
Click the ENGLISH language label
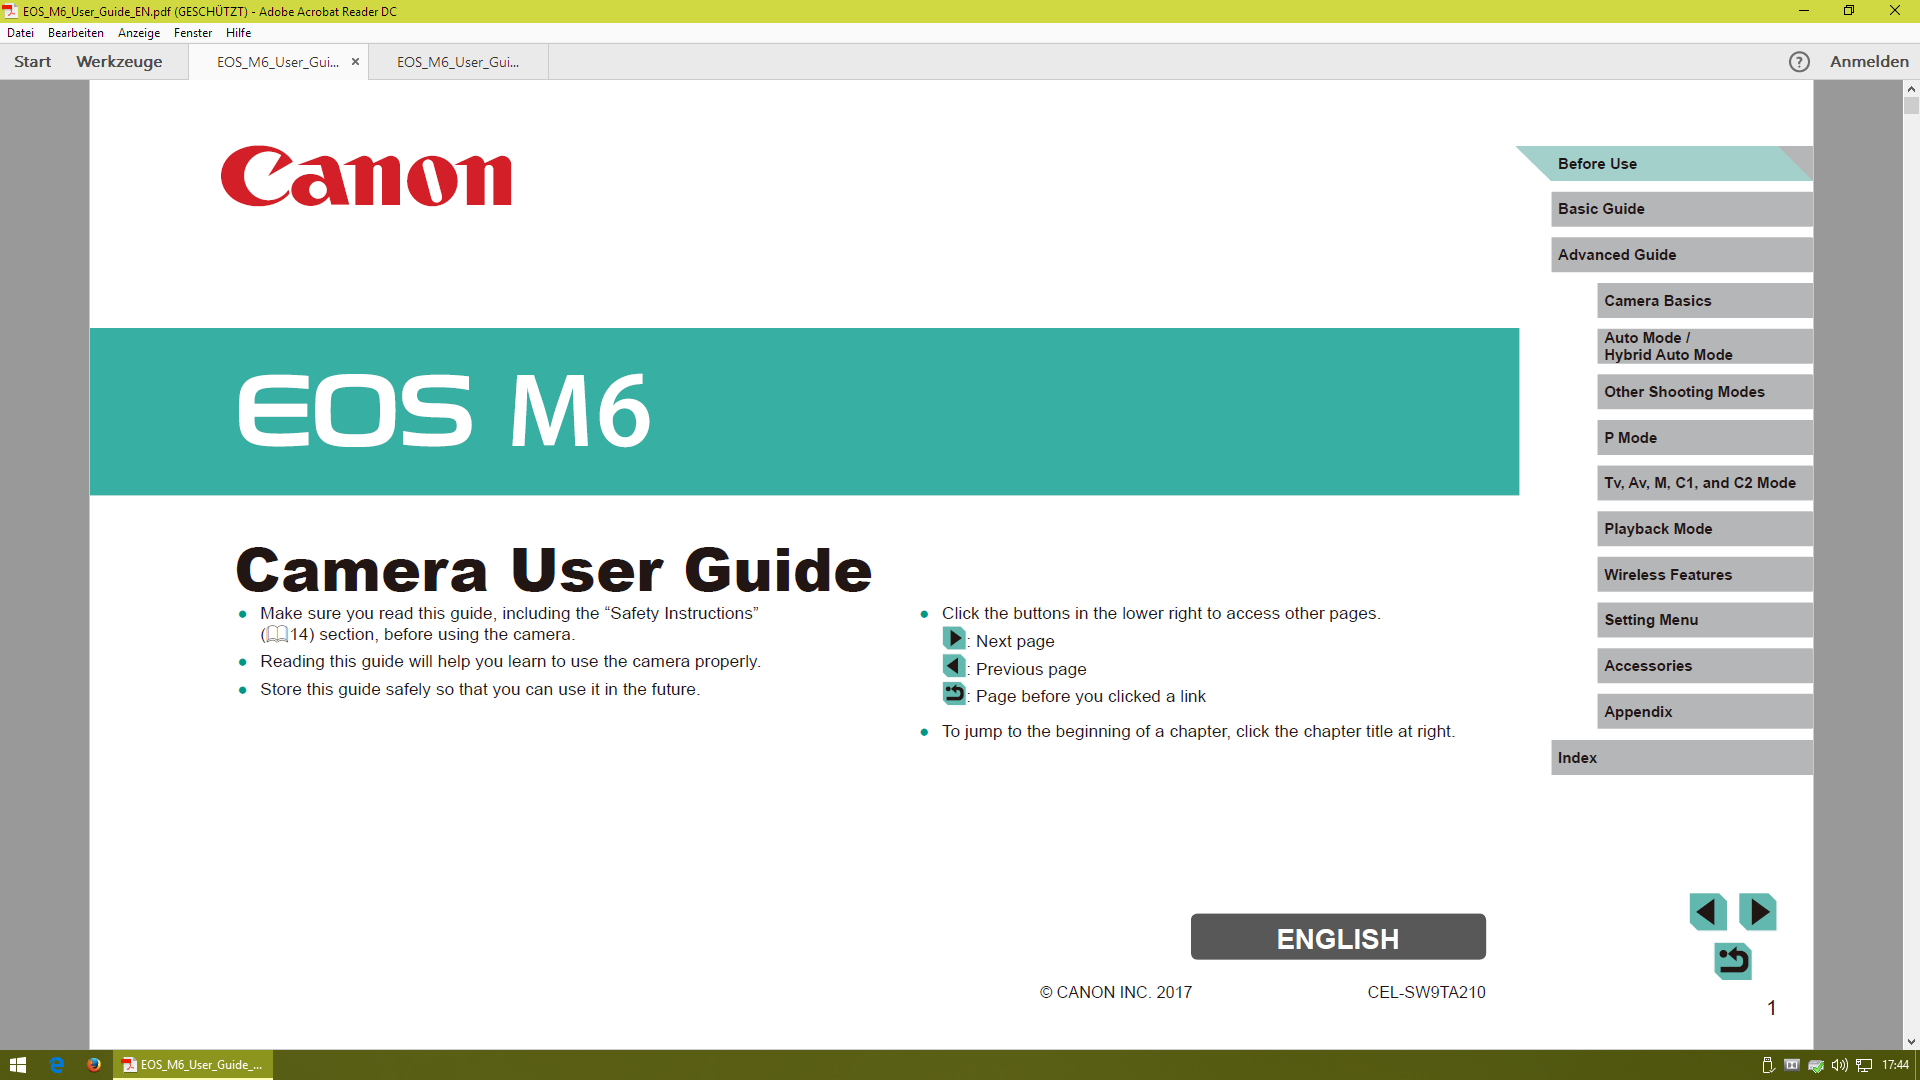1338,938
